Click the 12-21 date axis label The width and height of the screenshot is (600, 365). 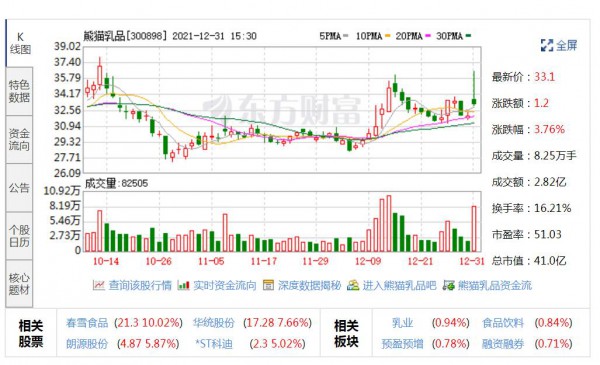420,261
